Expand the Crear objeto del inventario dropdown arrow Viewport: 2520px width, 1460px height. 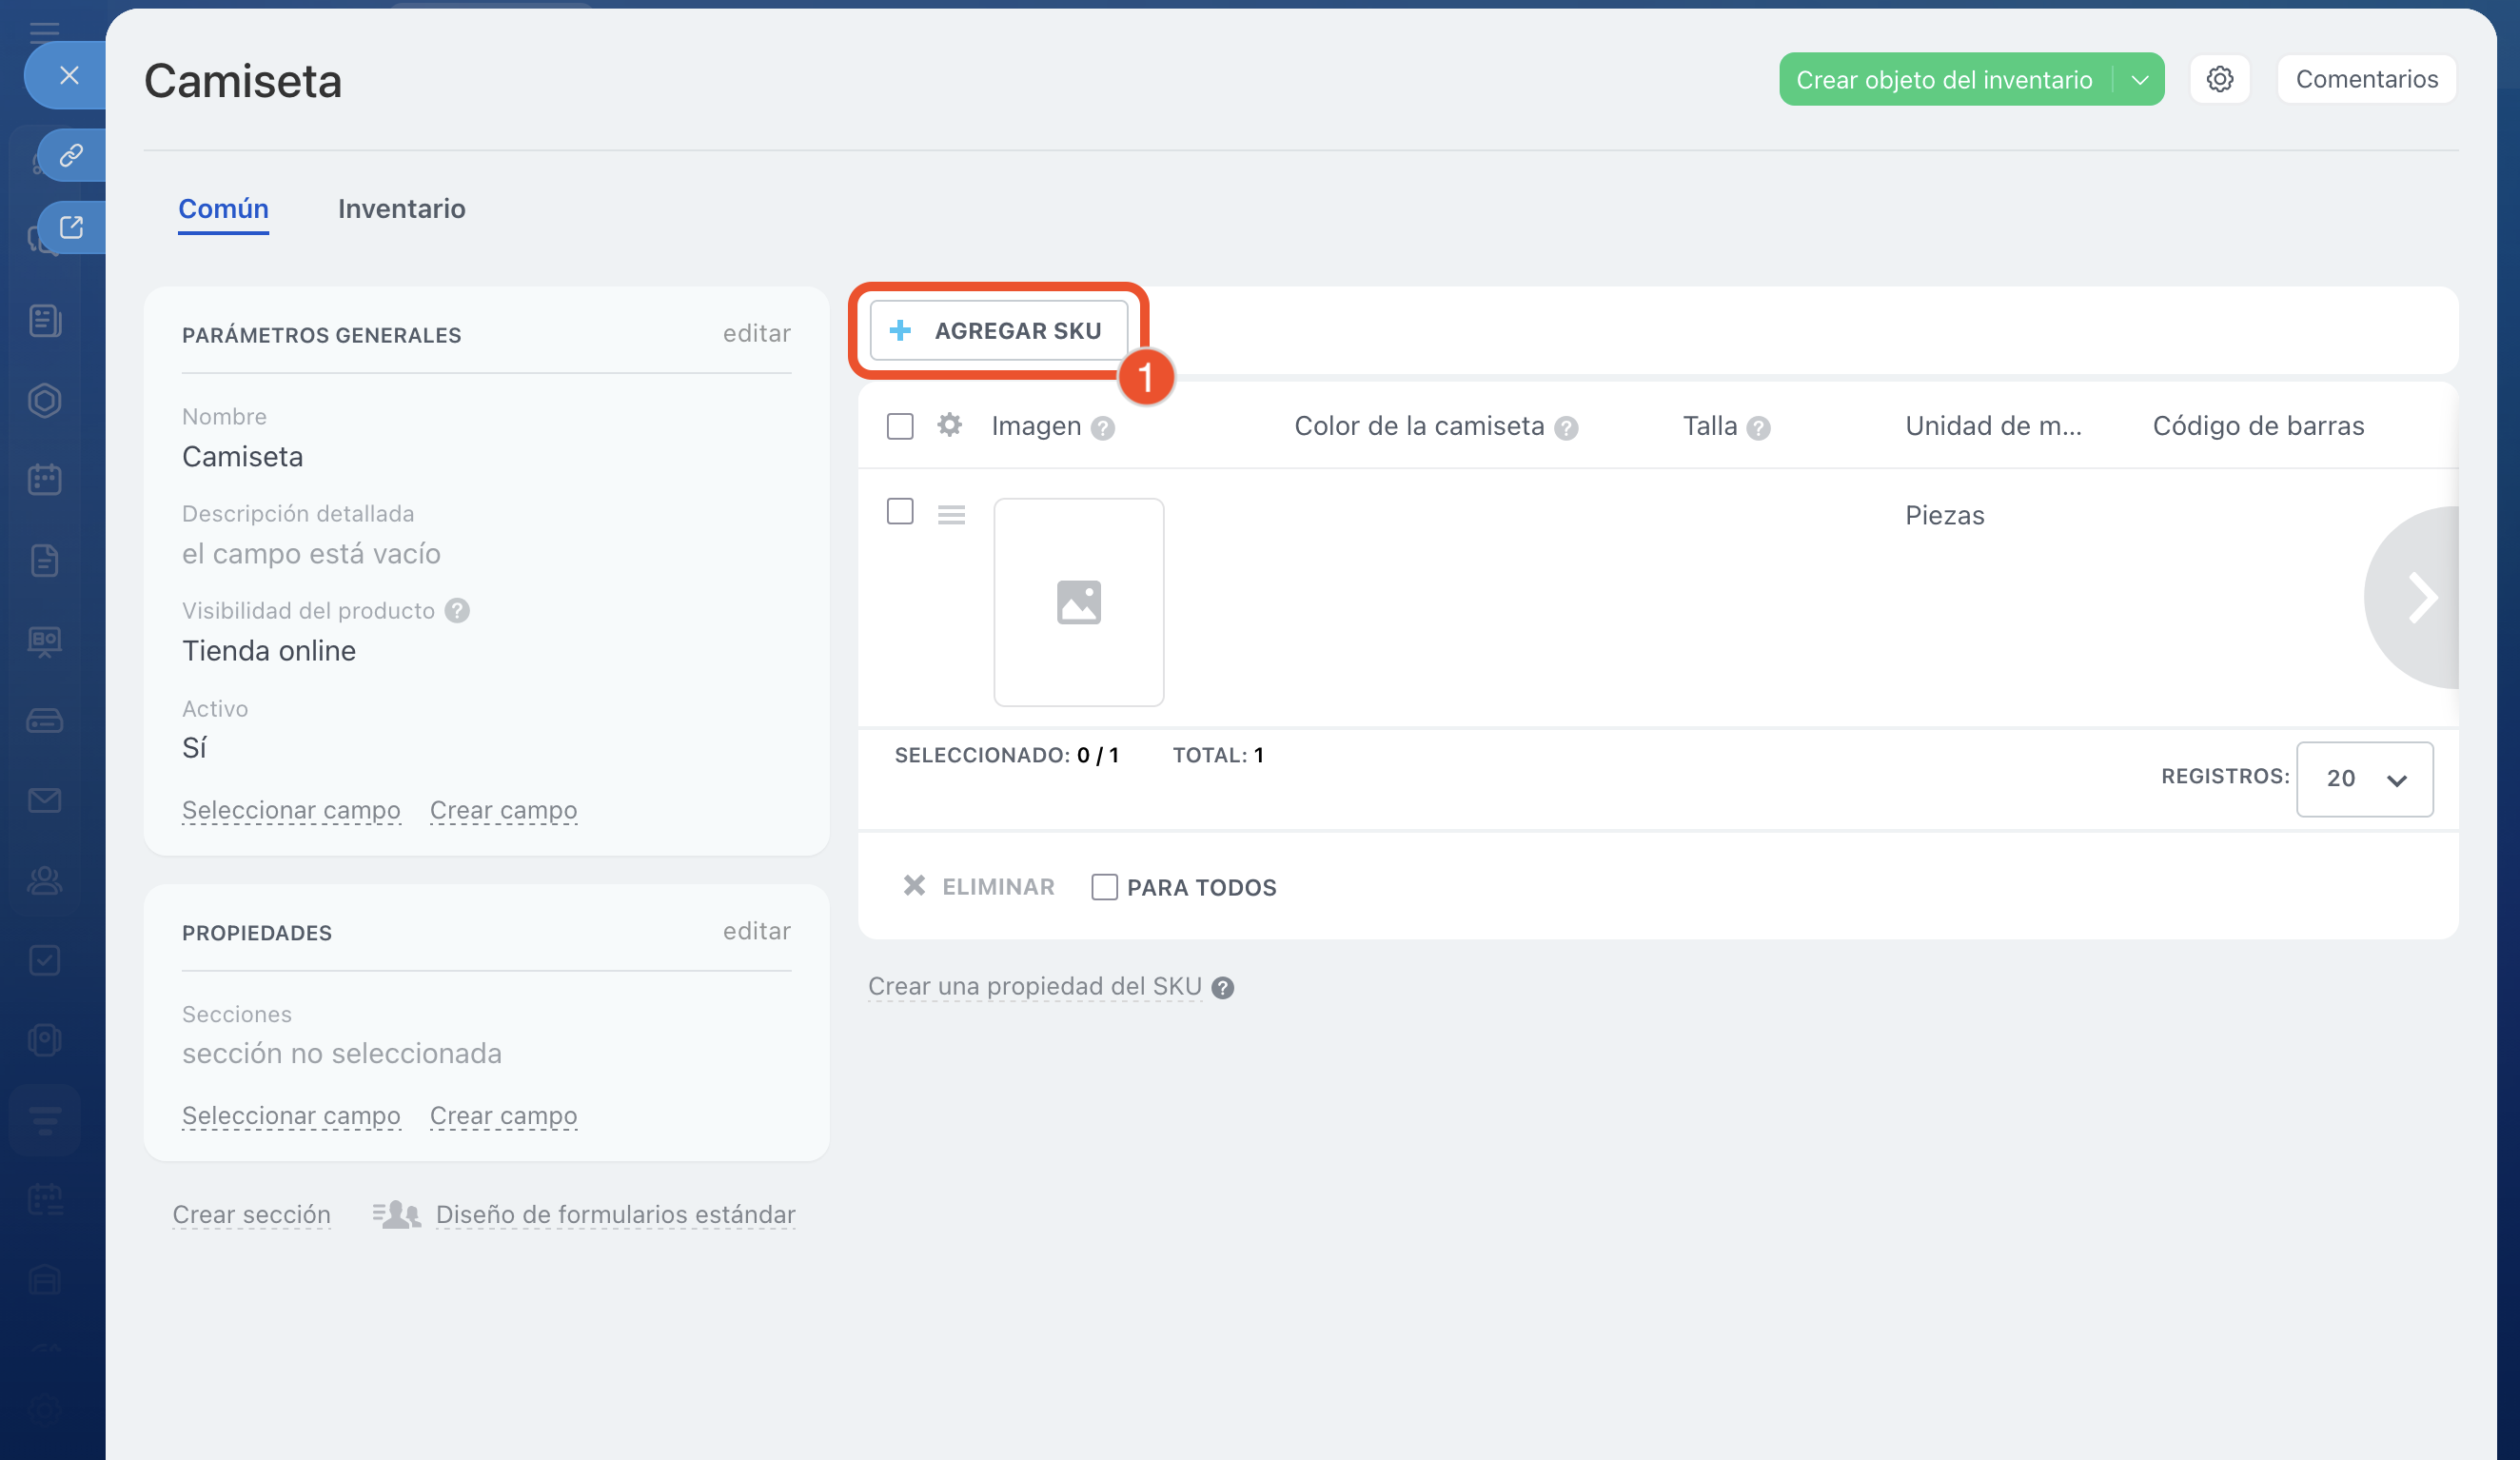coord(2139,79)
